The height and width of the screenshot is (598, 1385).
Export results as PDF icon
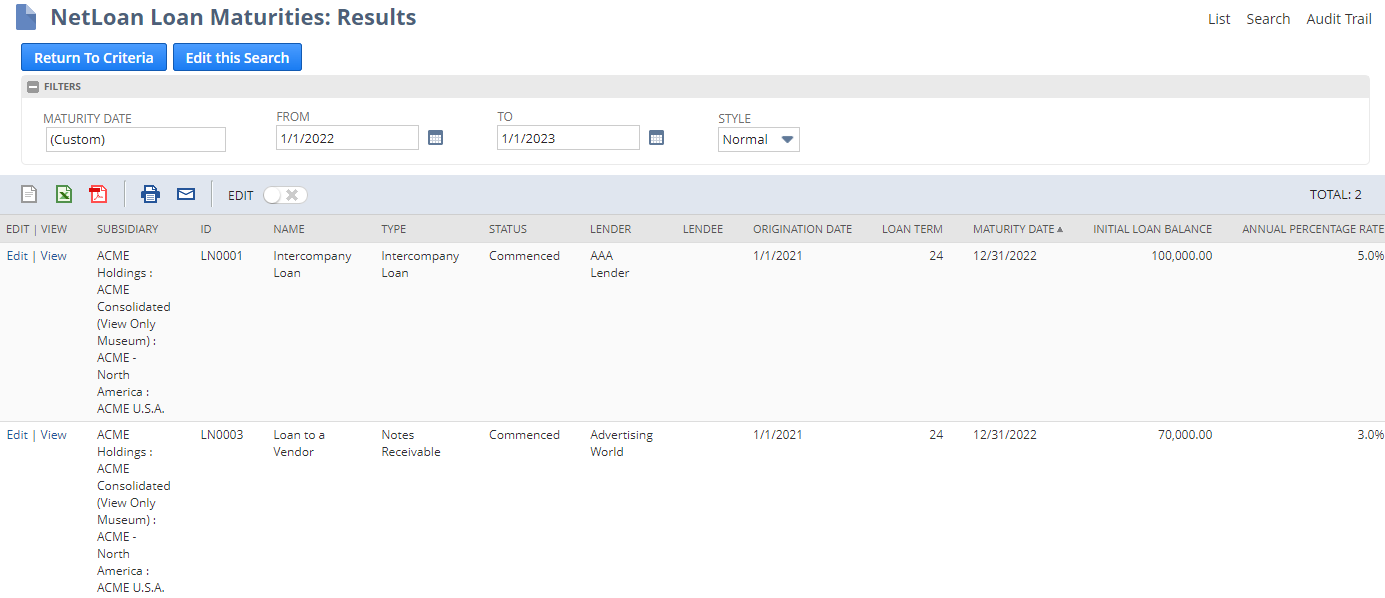pos(98,195)
